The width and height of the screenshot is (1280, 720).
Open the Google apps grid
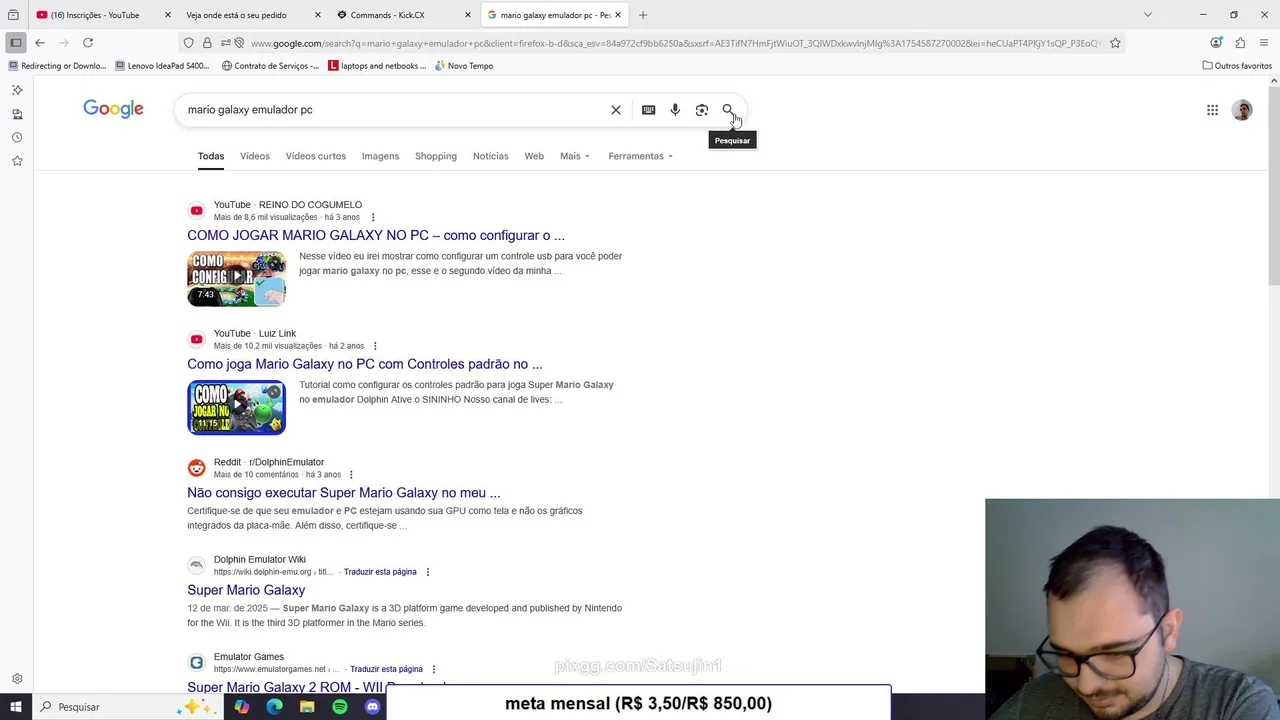pyautogui.click(x=1212, y=110)
